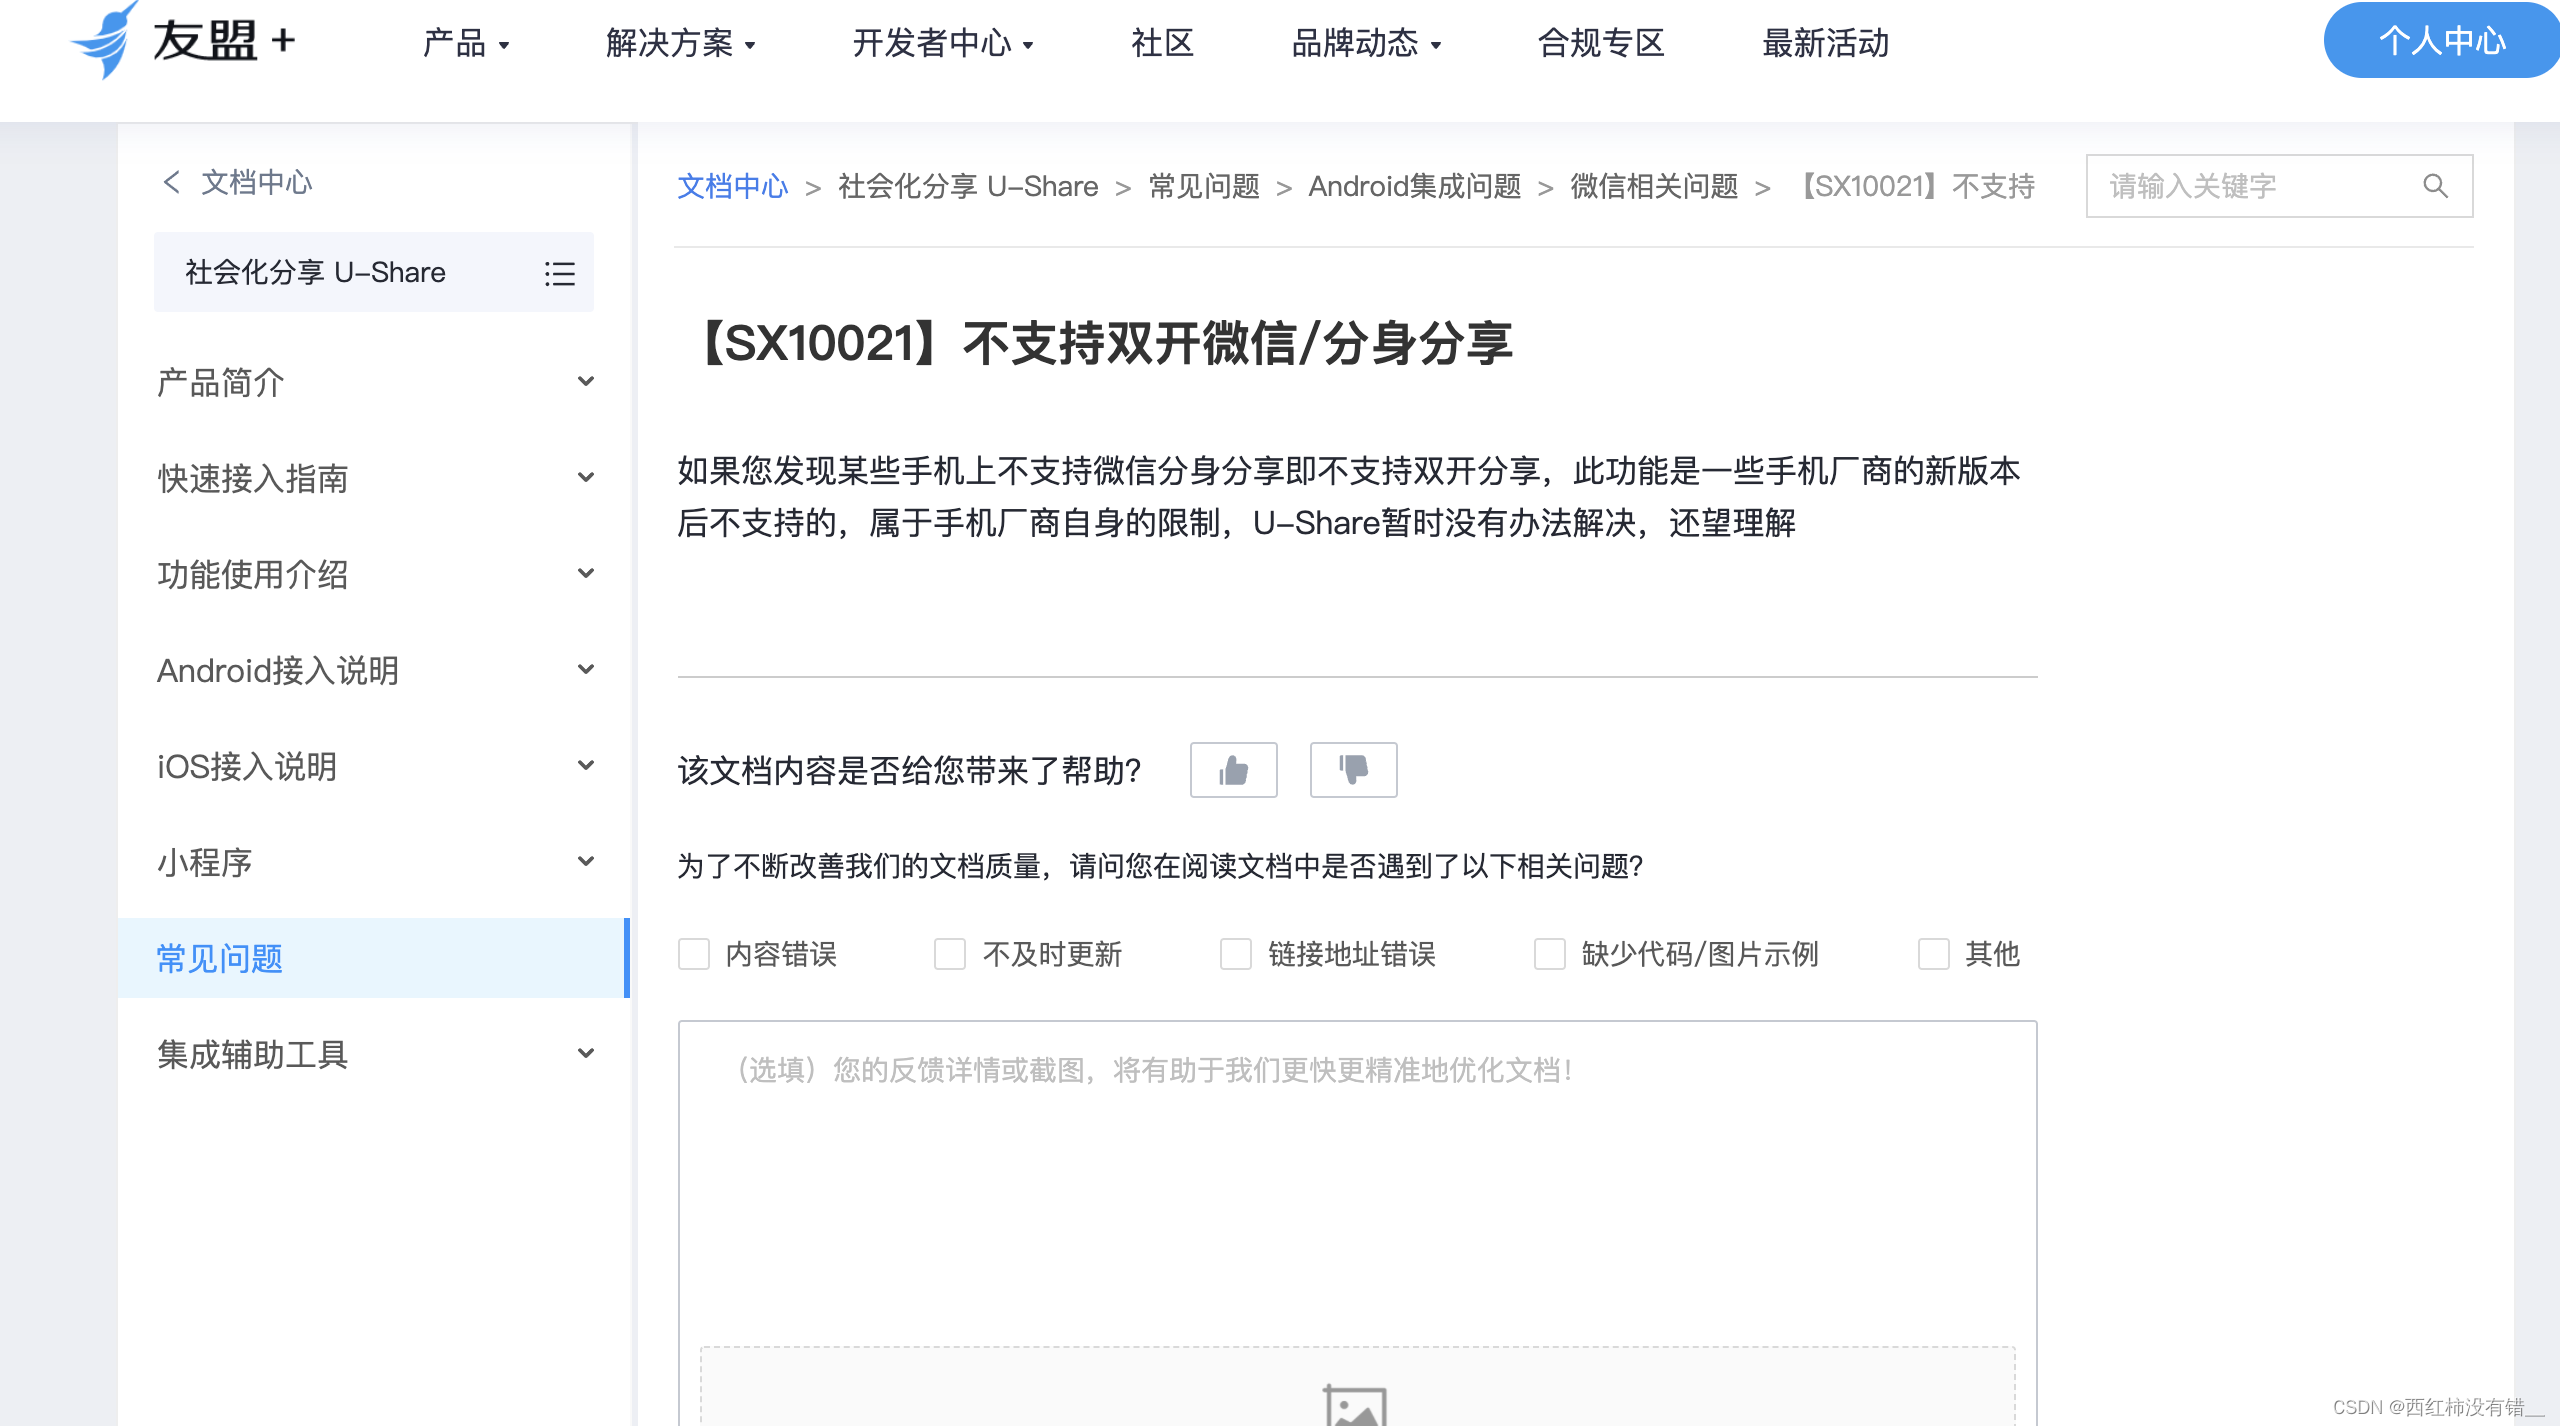Open the 社区 menu item
Screen dimensions: 2560x1426
point(1162,43)
